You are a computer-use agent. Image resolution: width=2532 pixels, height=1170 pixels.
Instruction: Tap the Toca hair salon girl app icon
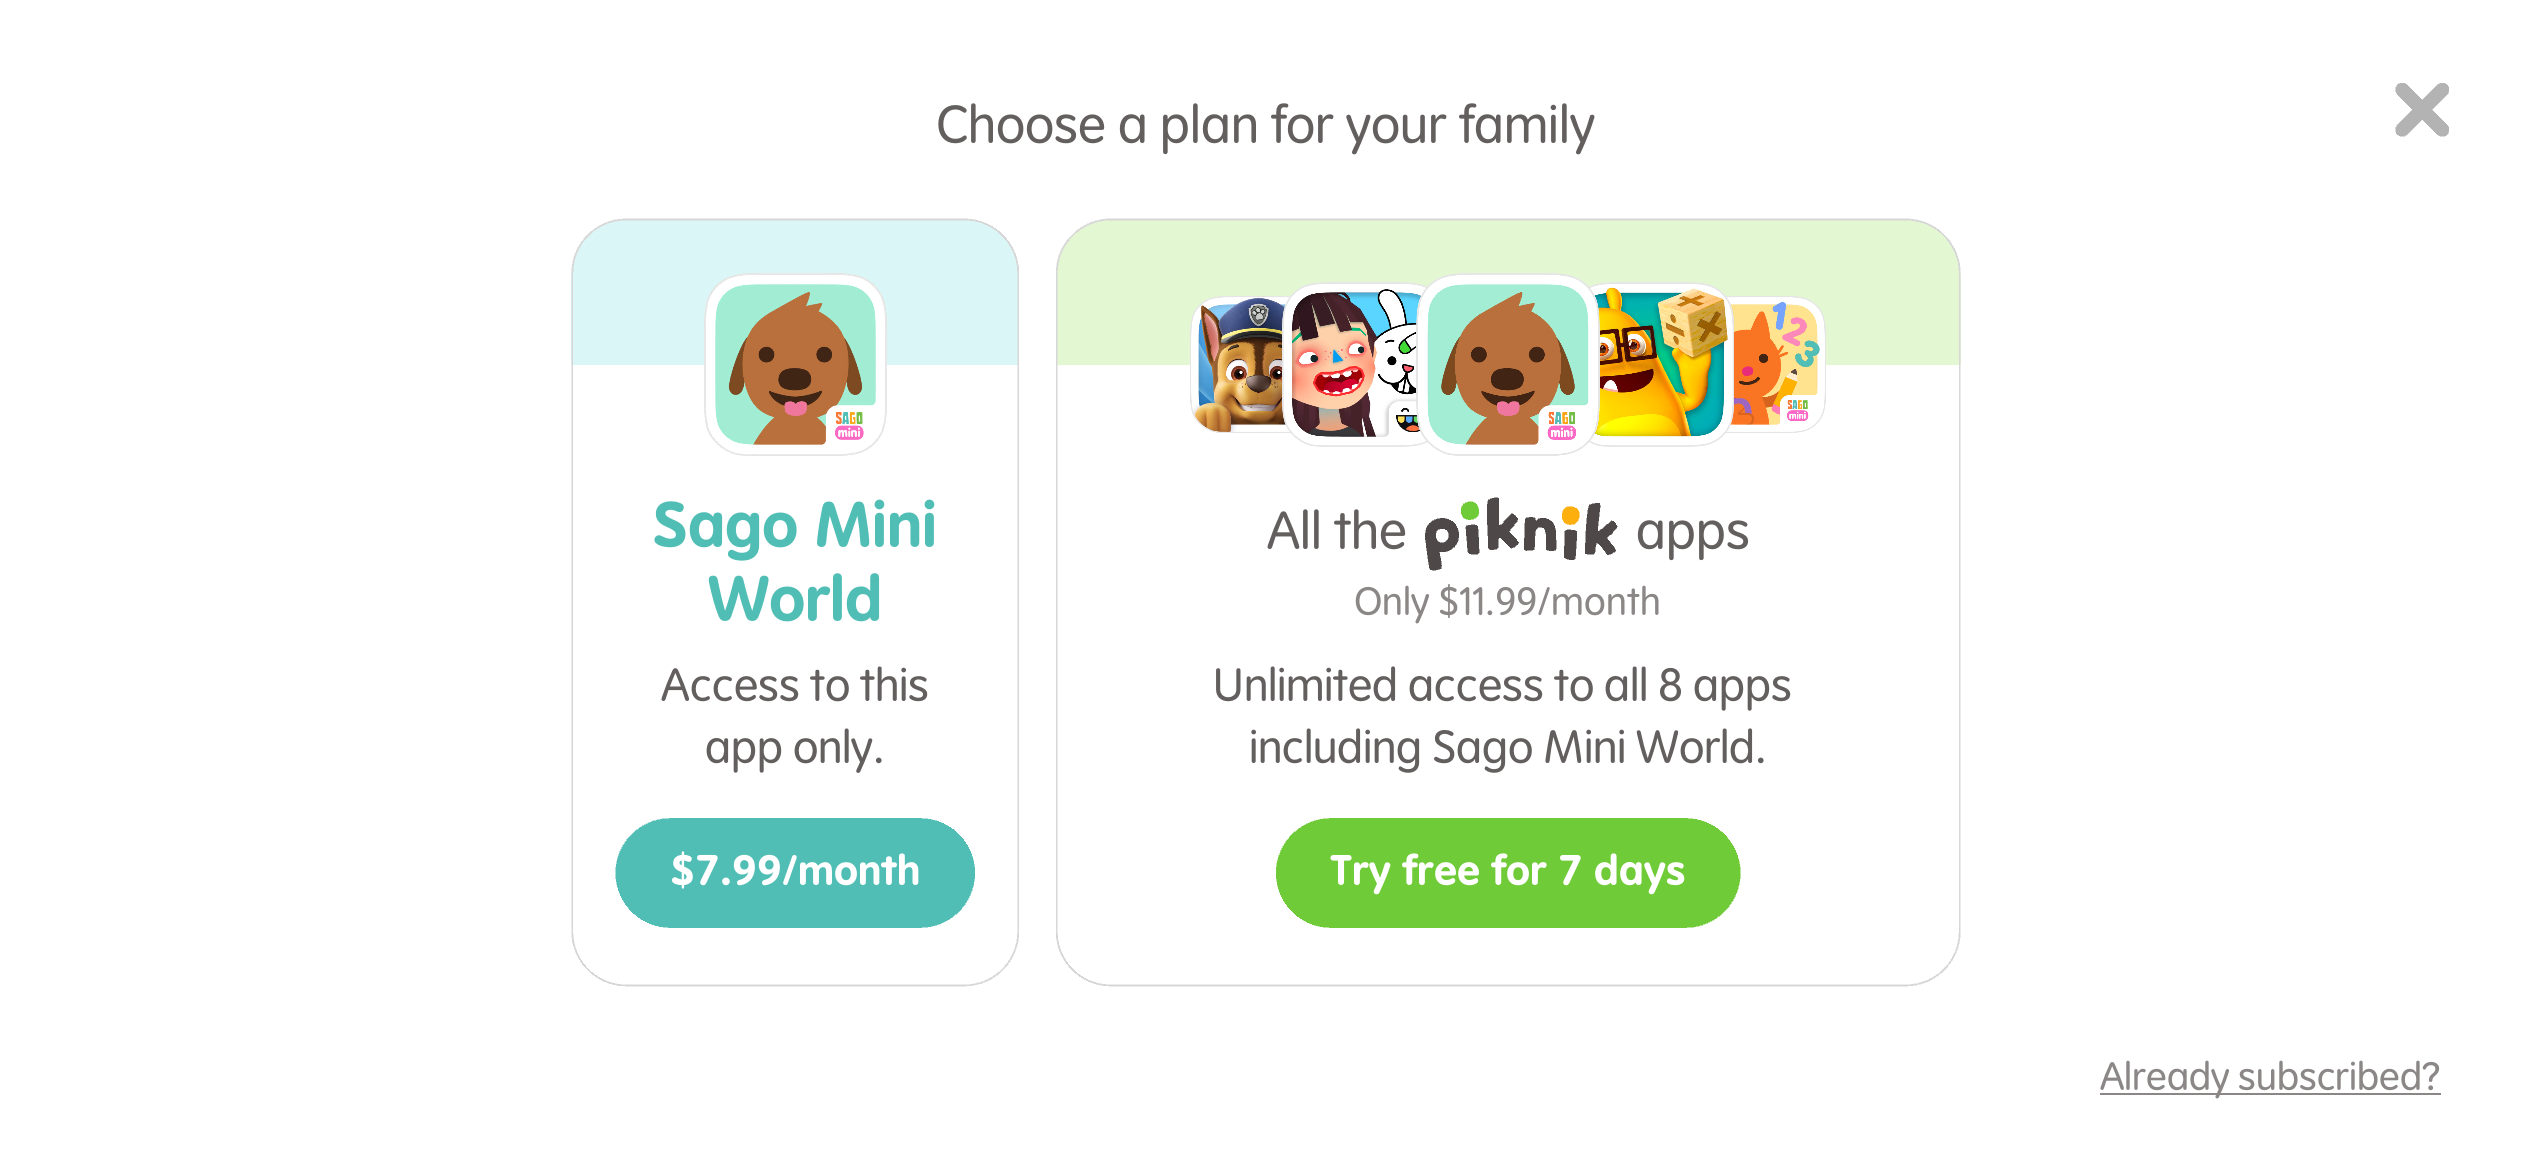tap(1335, 366)
